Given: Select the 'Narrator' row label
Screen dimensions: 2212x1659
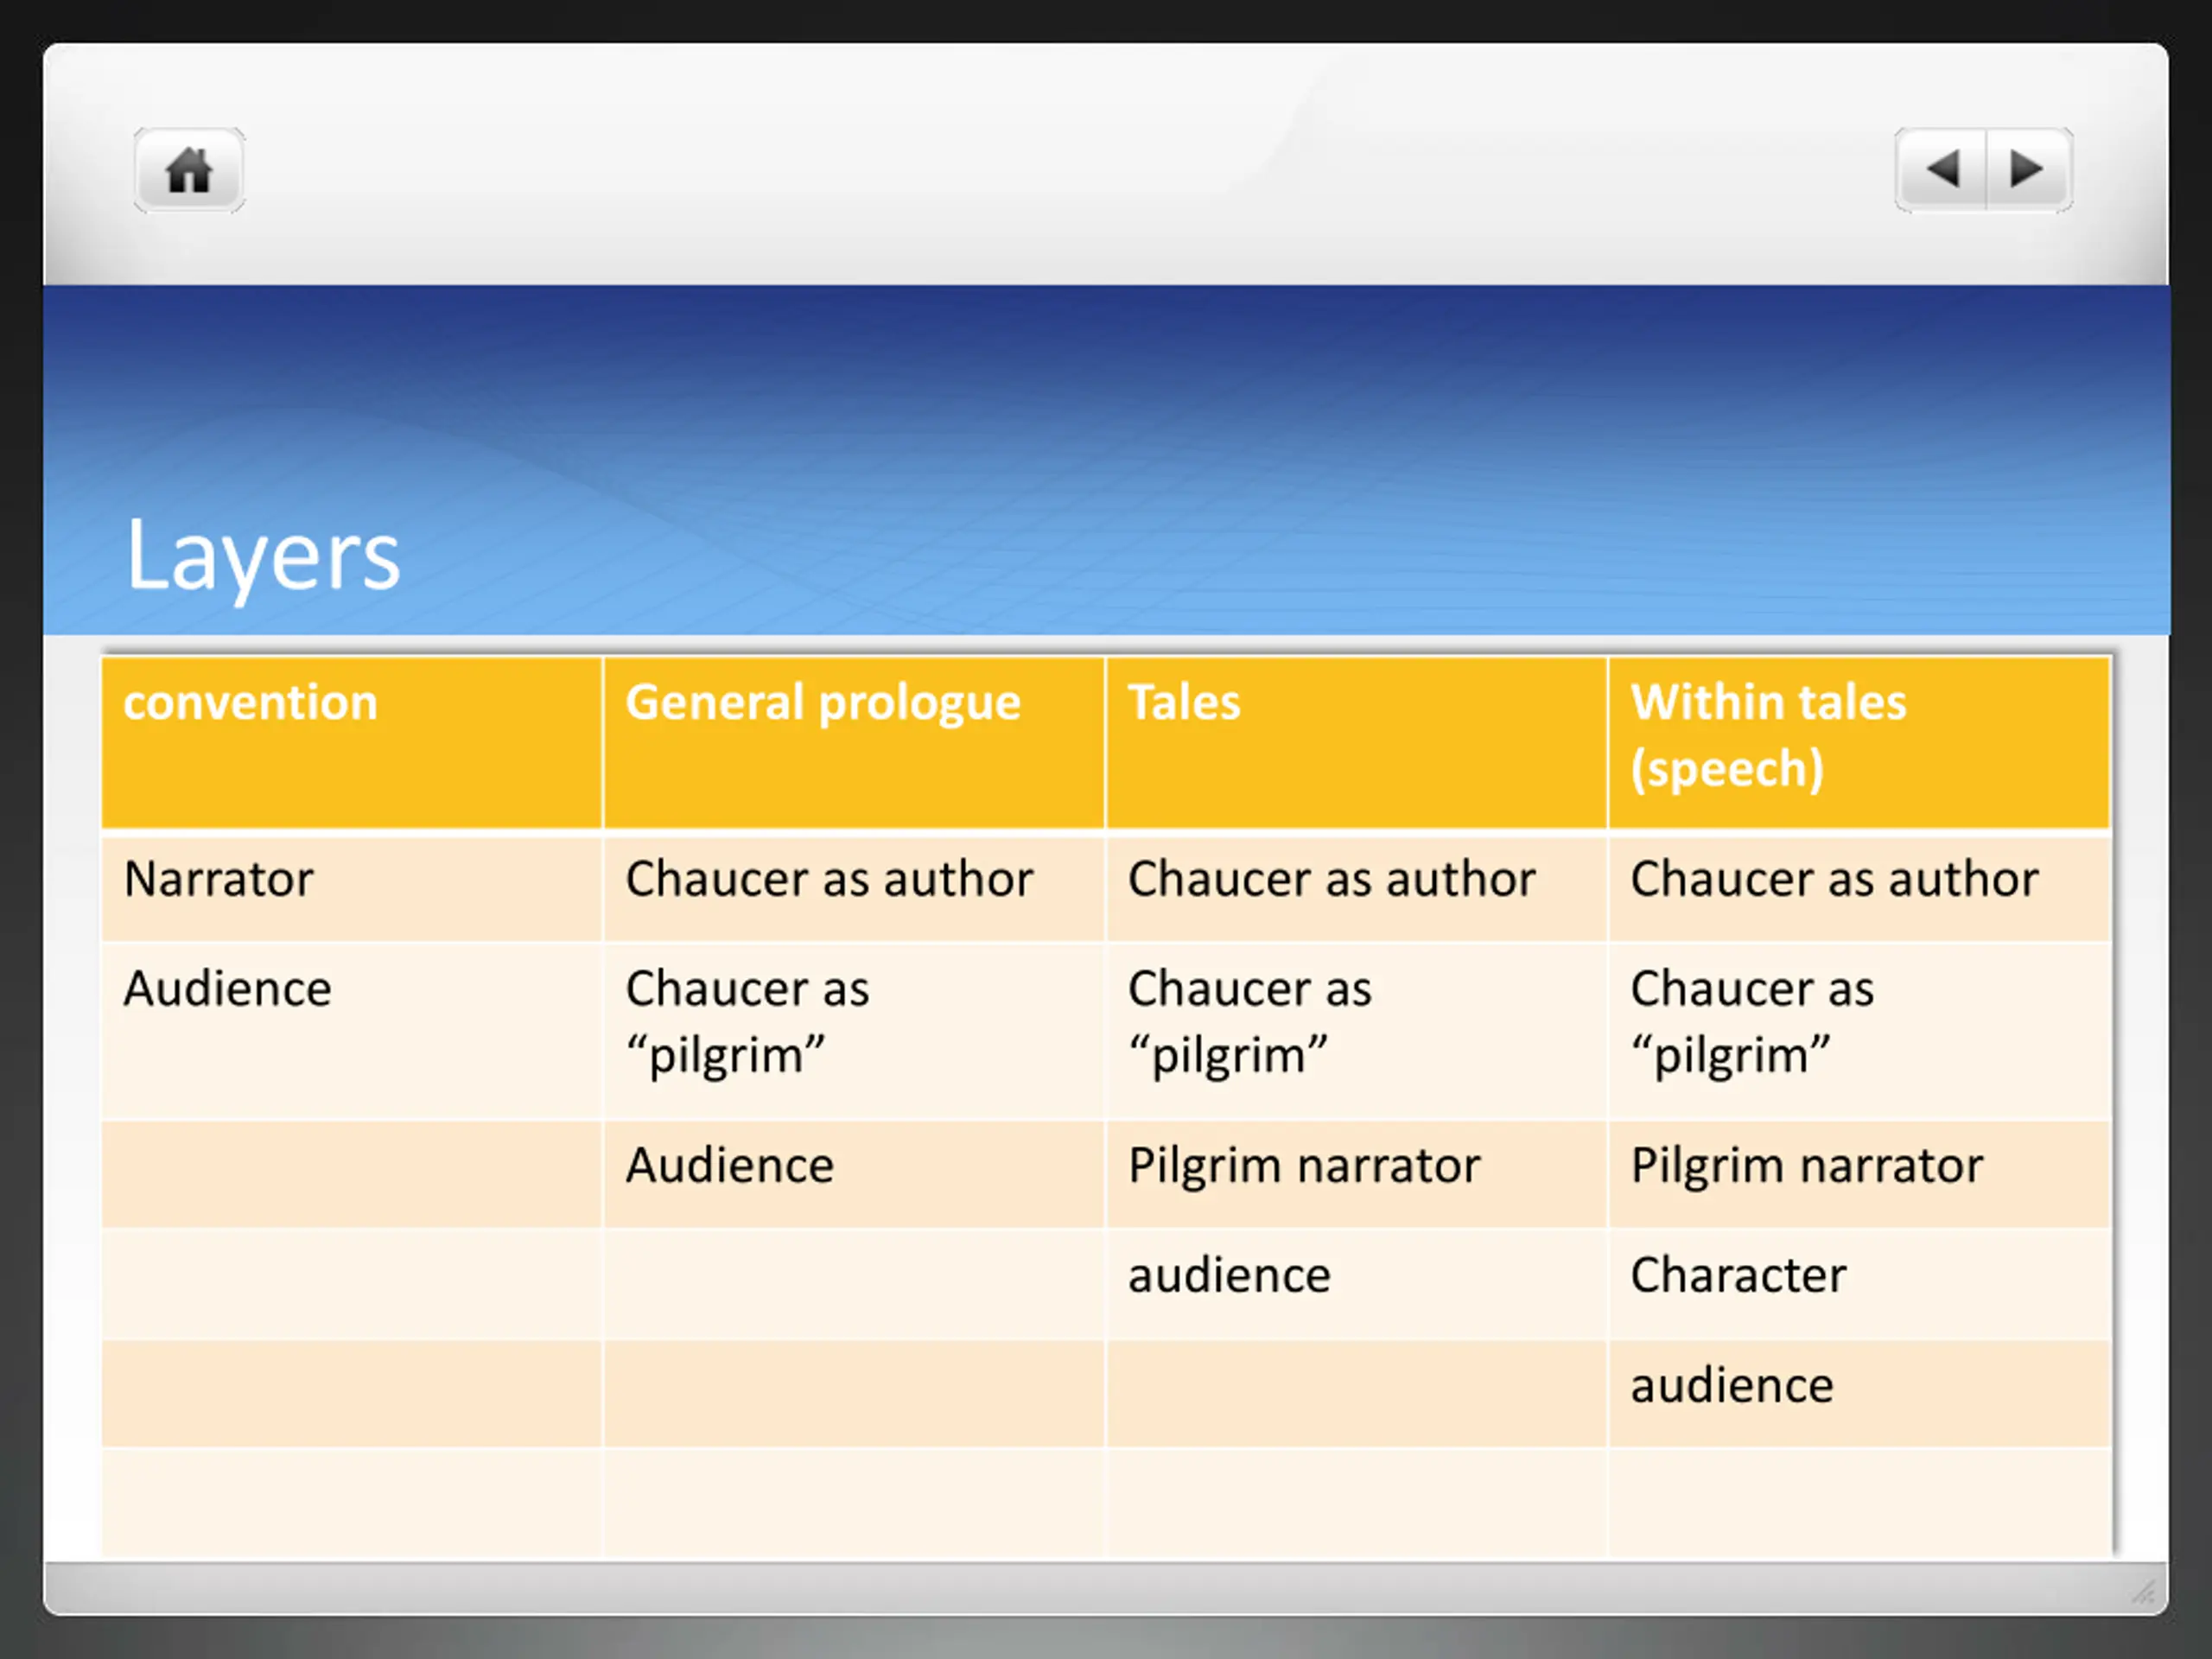Looking at the screenshot, I should pyautogui.click(x=219, y=879).
